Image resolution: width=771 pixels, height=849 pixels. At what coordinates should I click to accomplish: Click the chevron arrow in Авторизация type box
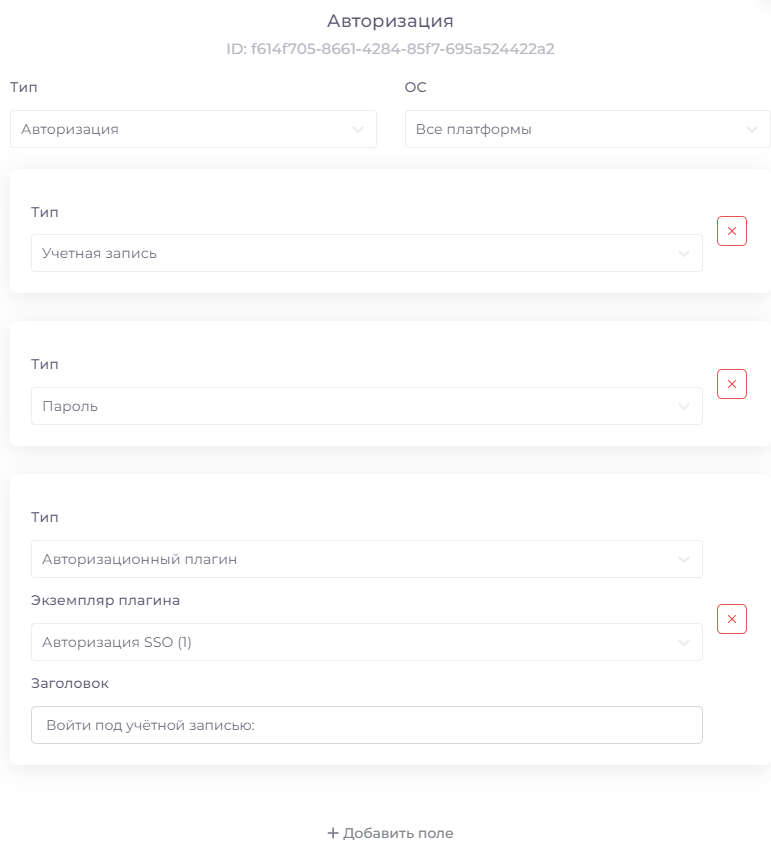tap(358, 129)
